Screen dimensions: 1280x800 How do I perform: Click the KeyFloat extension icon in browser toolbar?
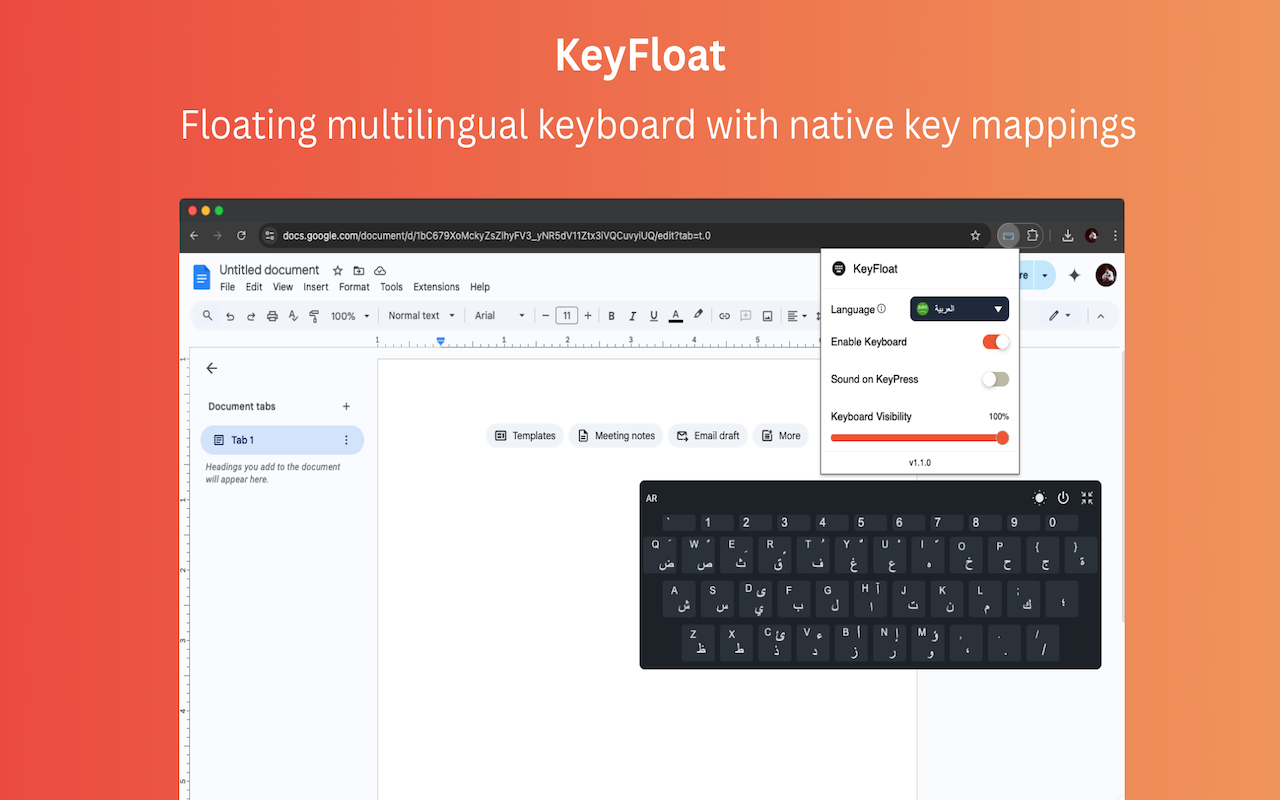(1008, 236)
